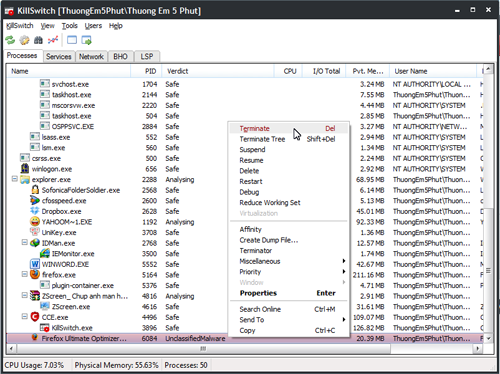The image size is (500, 374).
Task: Open the Help menu
Action: pos(116,26)
